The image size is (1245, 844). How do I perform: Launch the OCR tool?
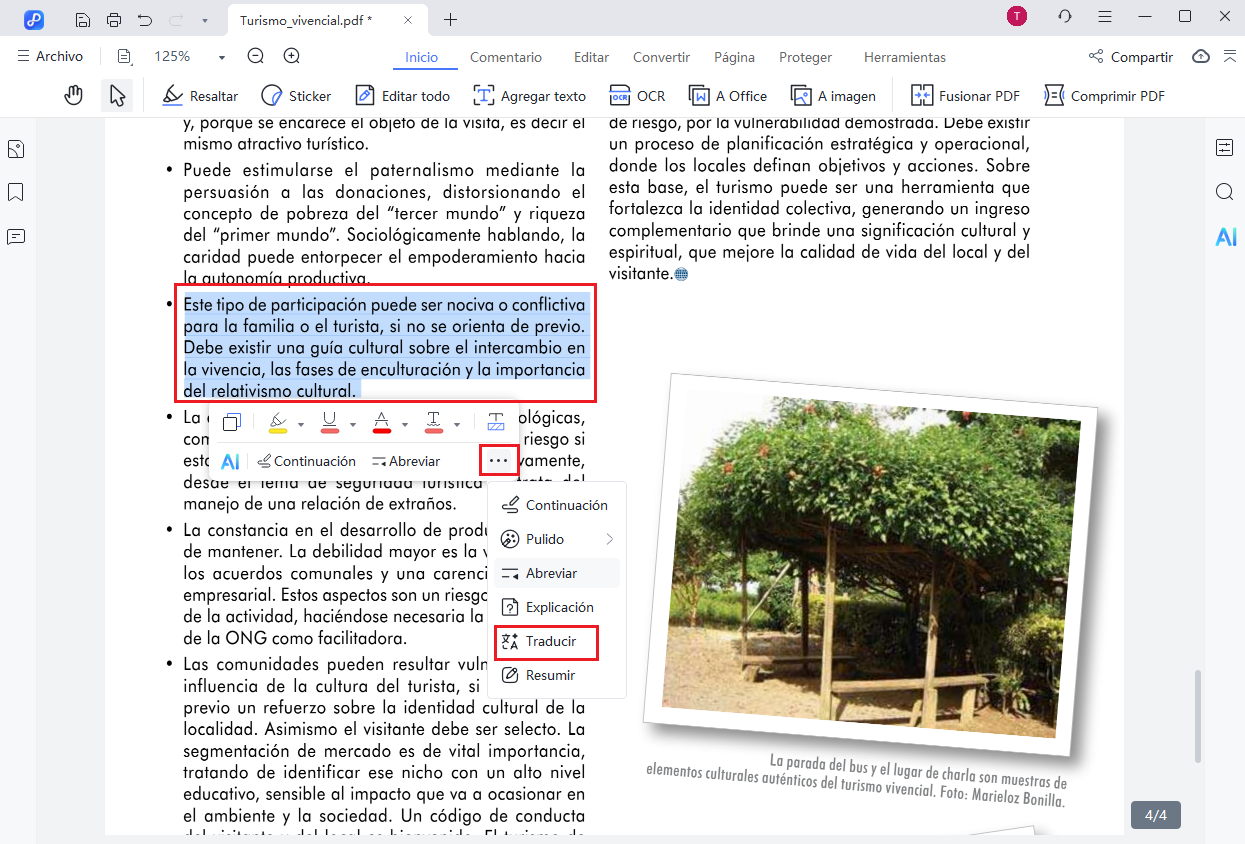pos(637,95)
